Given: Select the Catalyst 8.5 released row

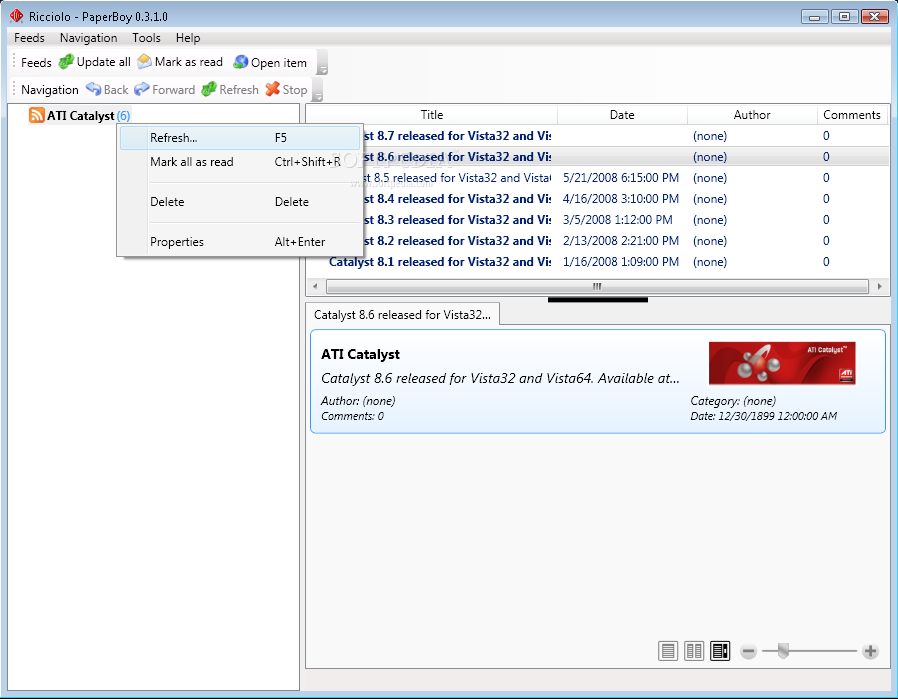Looking at the screenshot, I should click(x=597, y=177).
